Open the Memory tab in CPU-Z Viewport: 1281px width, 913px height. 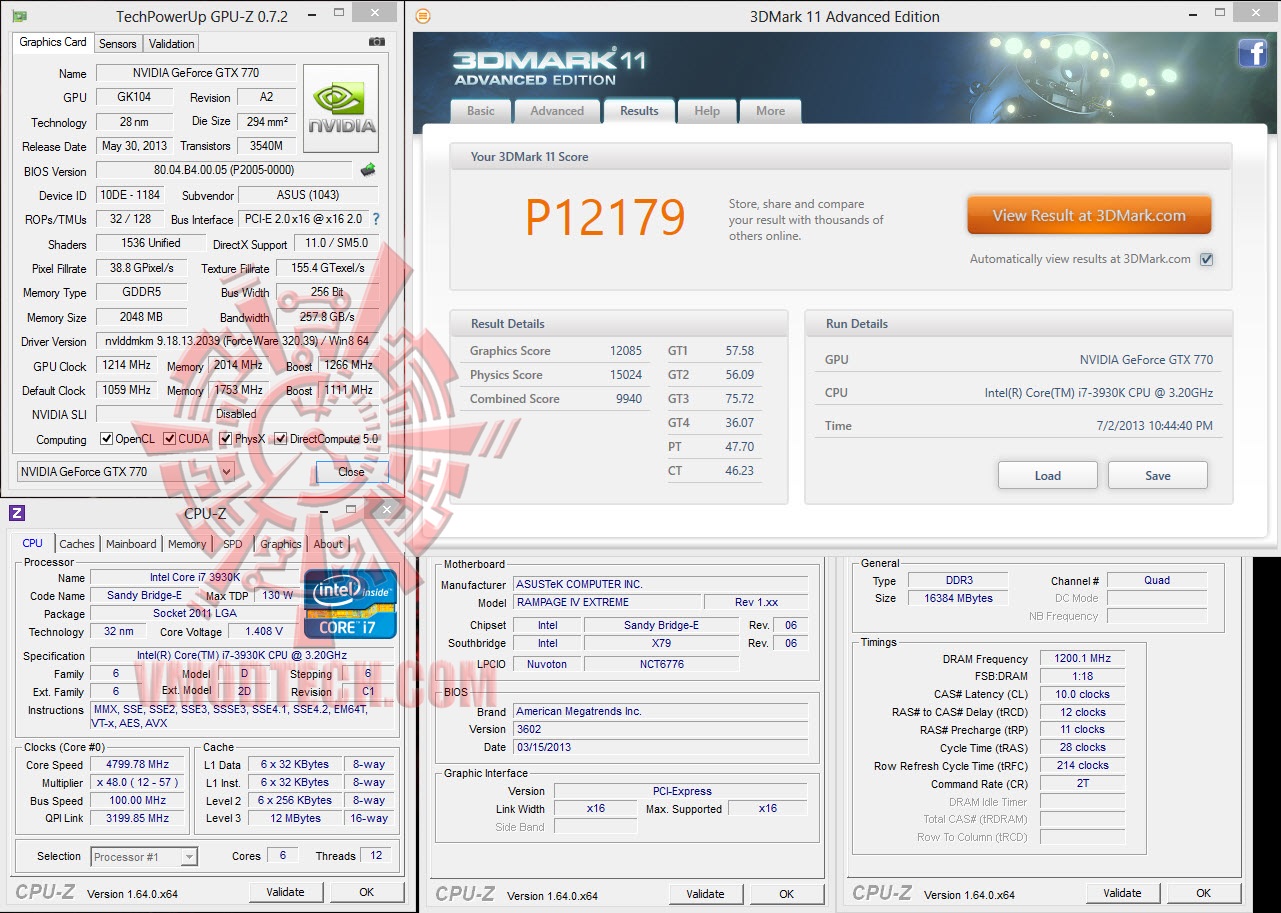point(187,544)
